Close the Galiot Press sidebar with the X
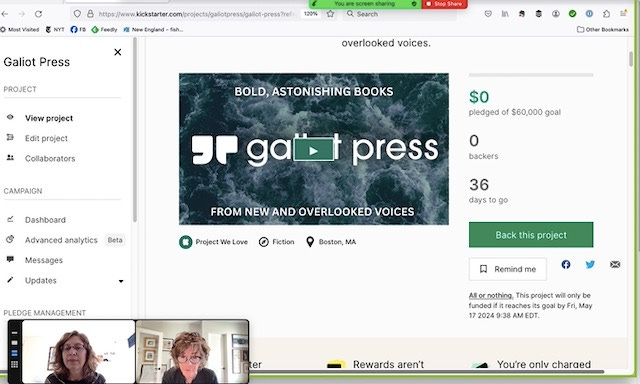The height and width of the screenshot is (384, 640). click(118, 52)
